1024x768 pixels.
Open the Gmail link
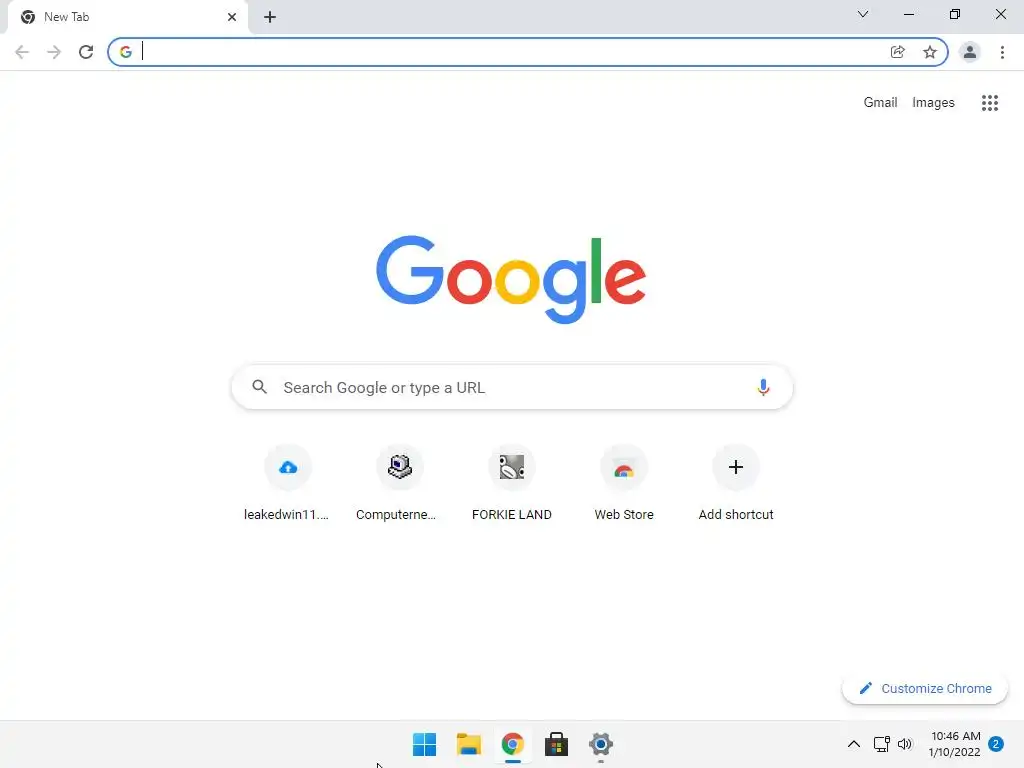(880, 103)
